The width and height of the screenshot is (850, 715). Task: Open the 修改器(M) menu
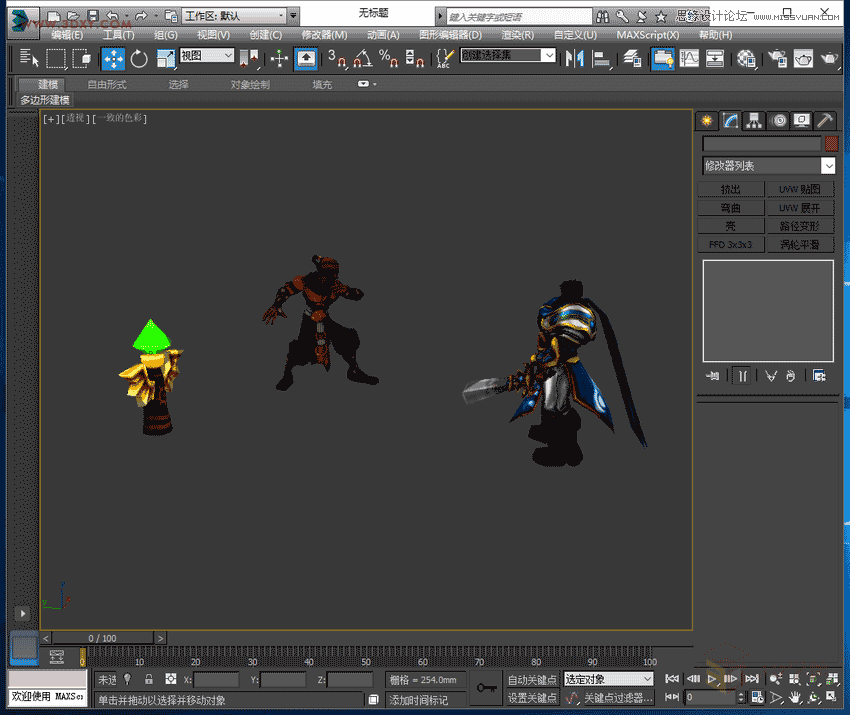click(324, 35)
